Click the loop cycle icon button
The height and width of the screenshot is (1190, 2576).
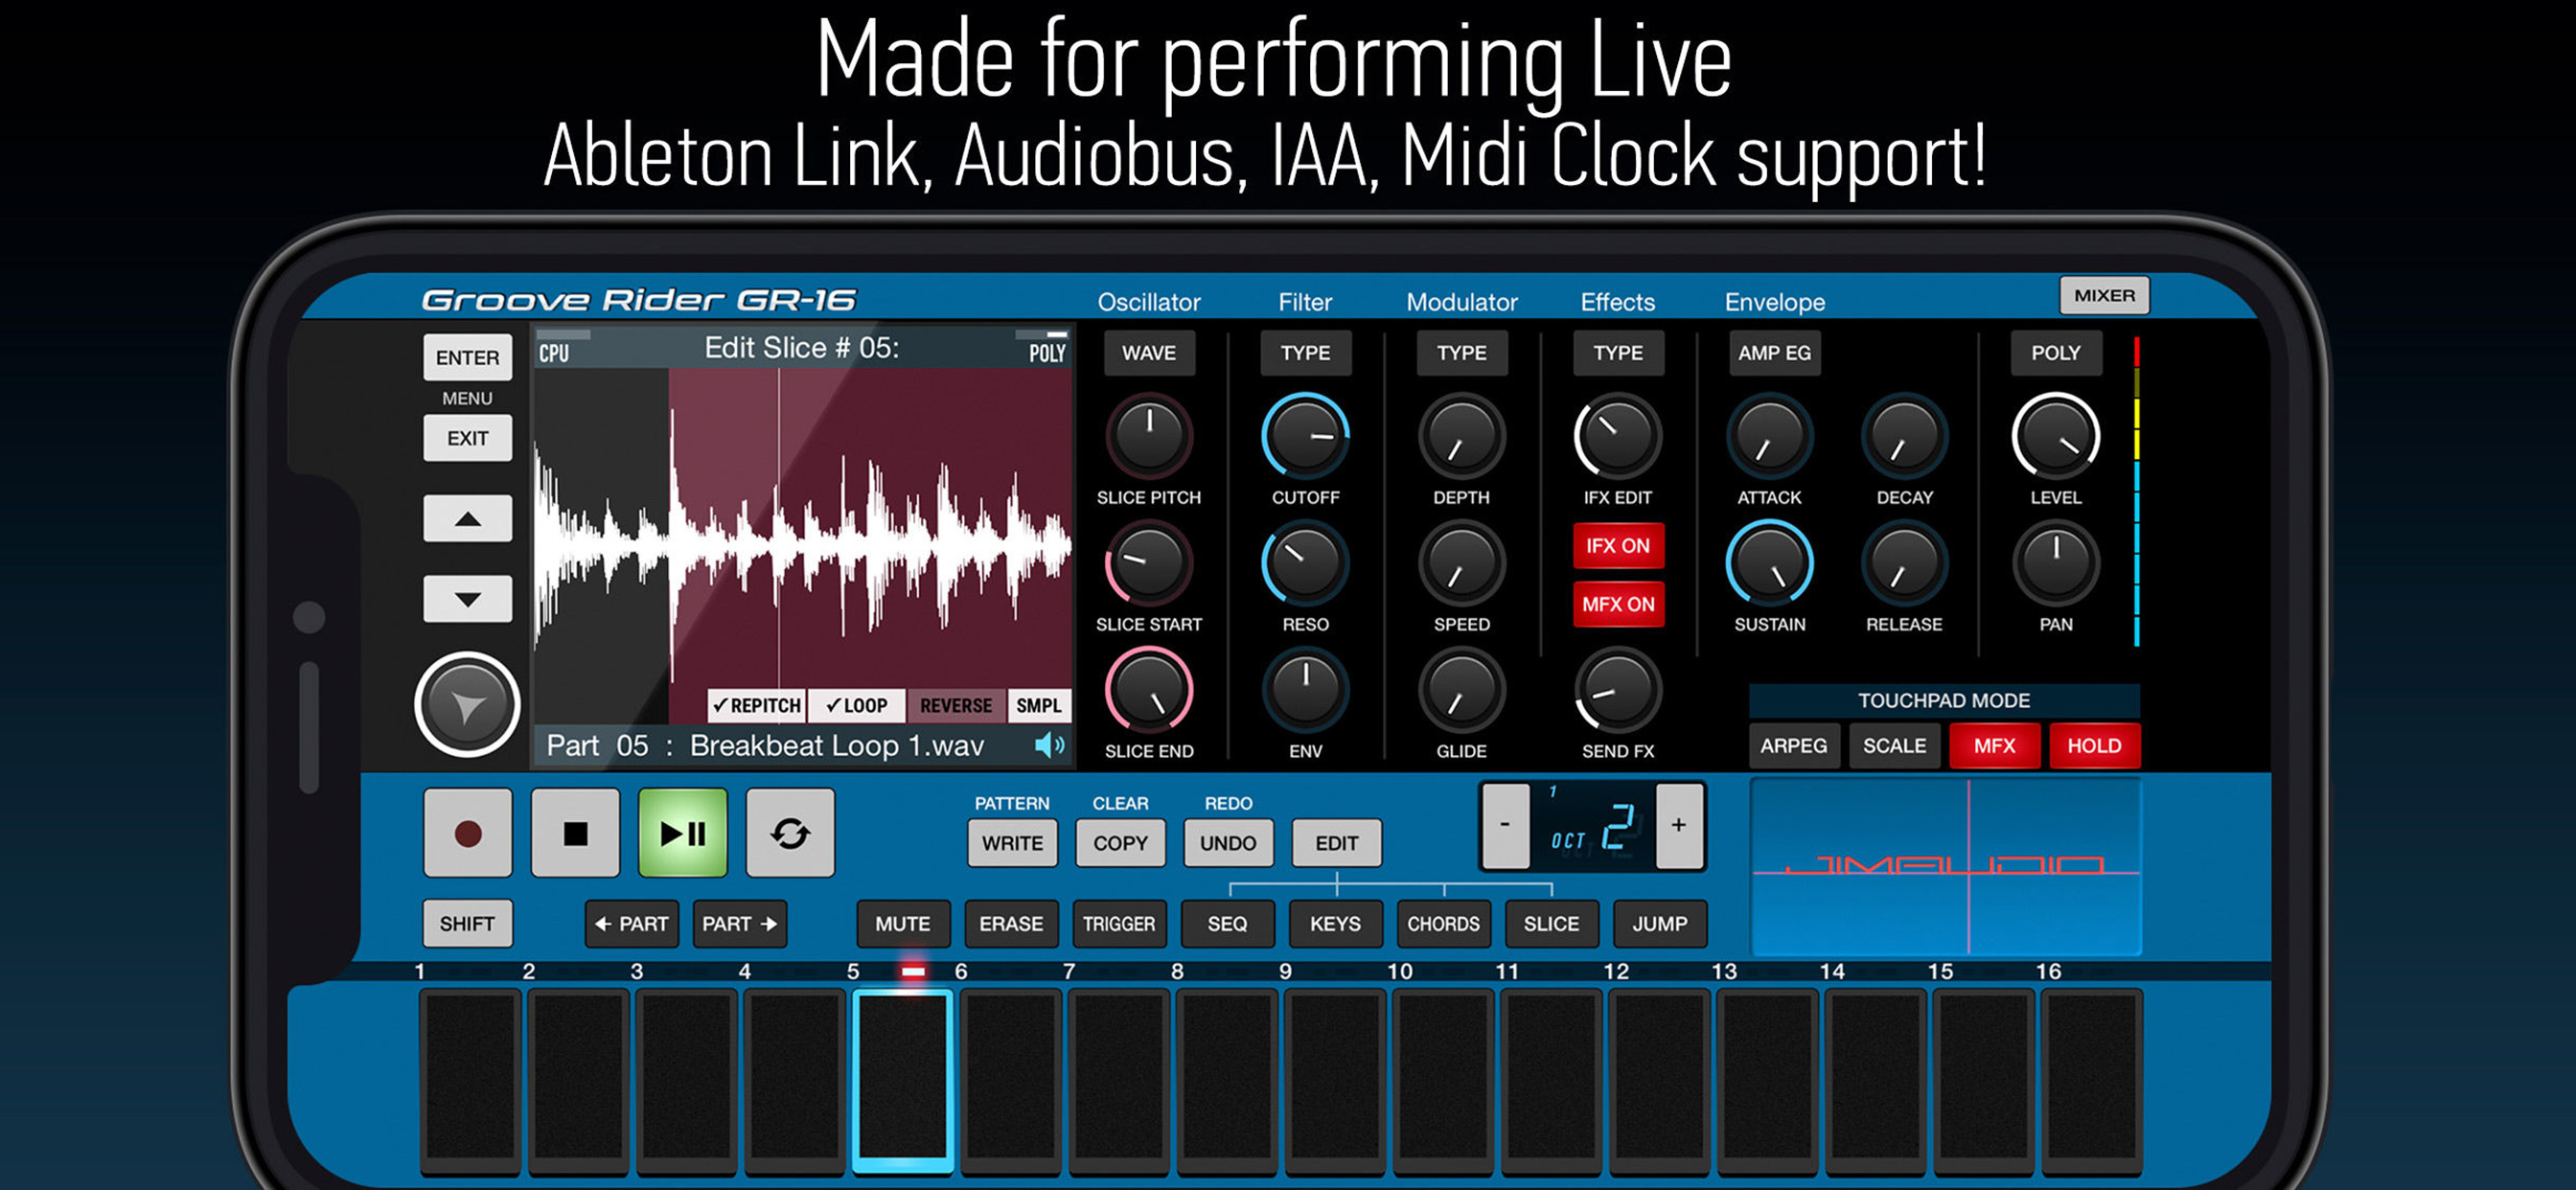[x=790, y=833]
